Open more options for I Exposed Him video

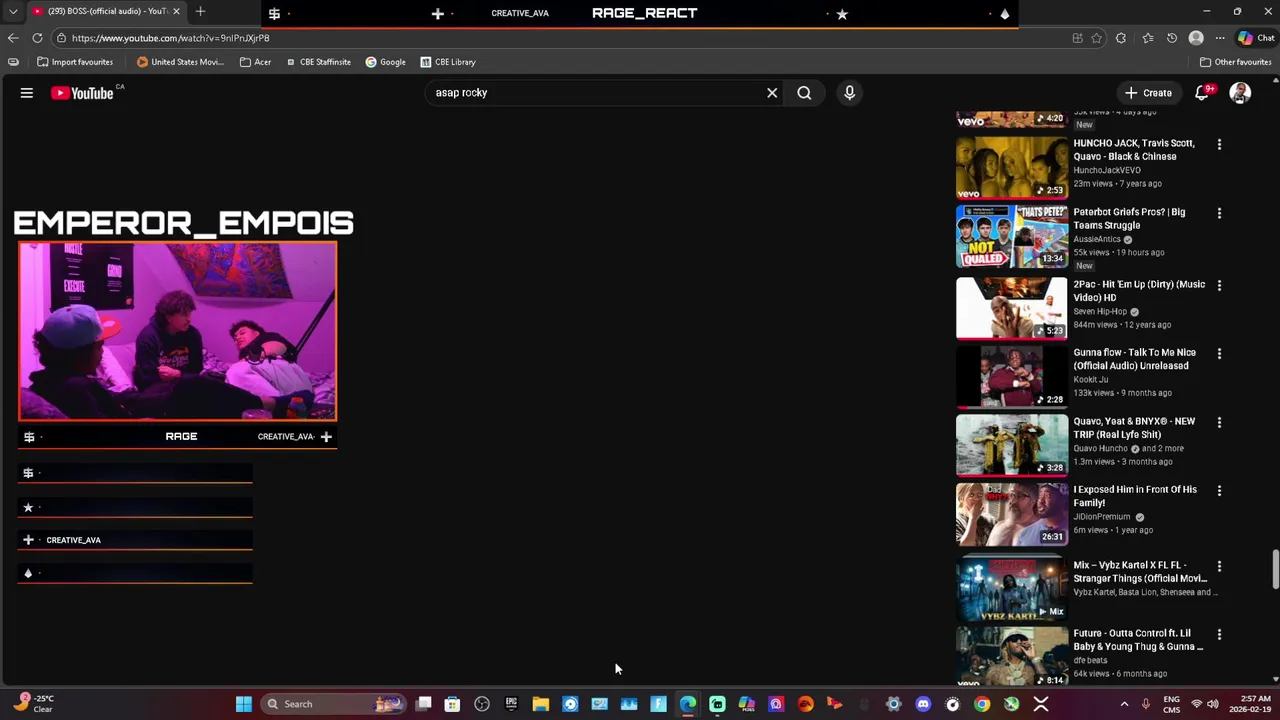pyautogui.click(x=1219, y=490)
